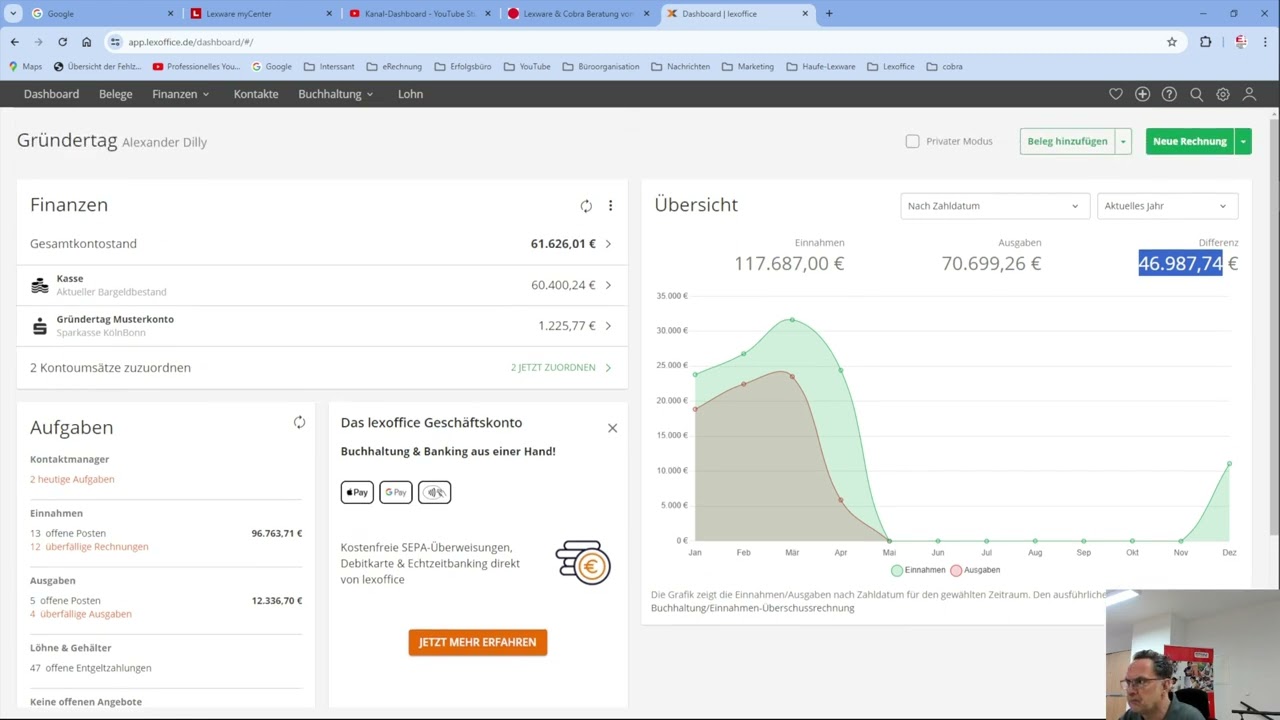Viewport: 1280px width, 720px height.
Task: Expand the Beleg hinzufügen arrow
Action: tap(1123, 141)
